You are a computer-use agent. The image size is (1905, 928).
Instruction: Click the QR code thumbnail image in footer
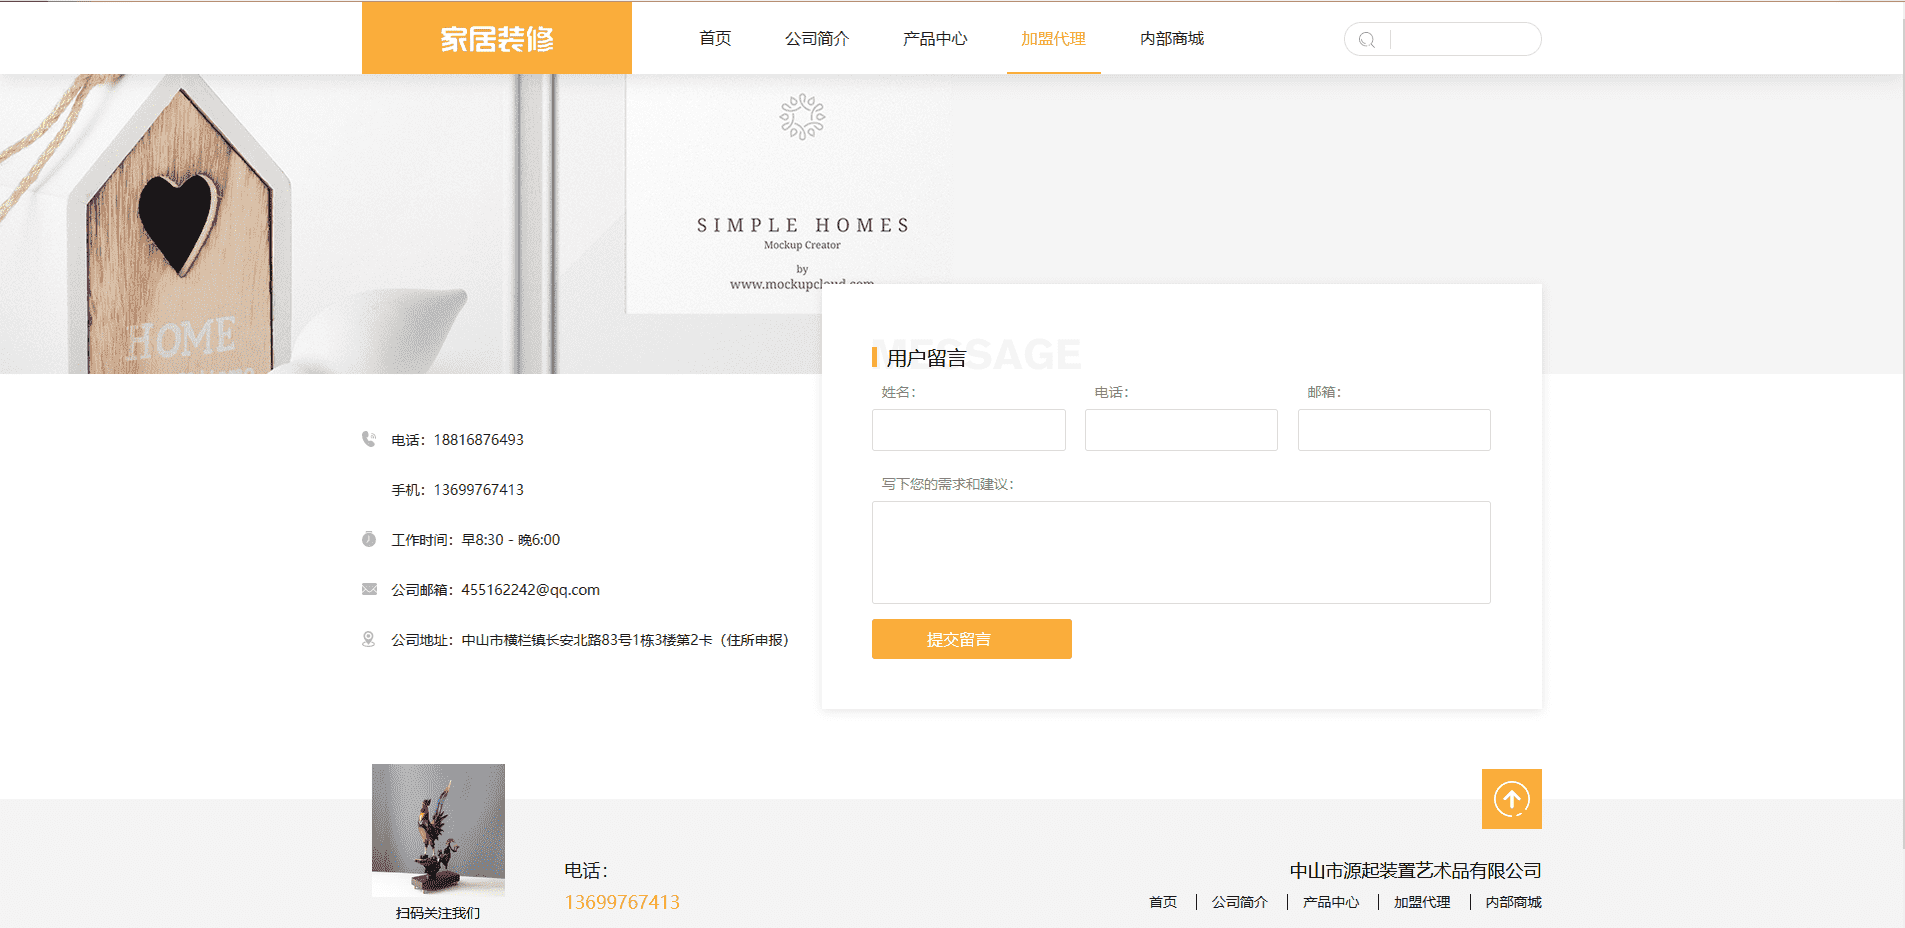click(438, 830)
